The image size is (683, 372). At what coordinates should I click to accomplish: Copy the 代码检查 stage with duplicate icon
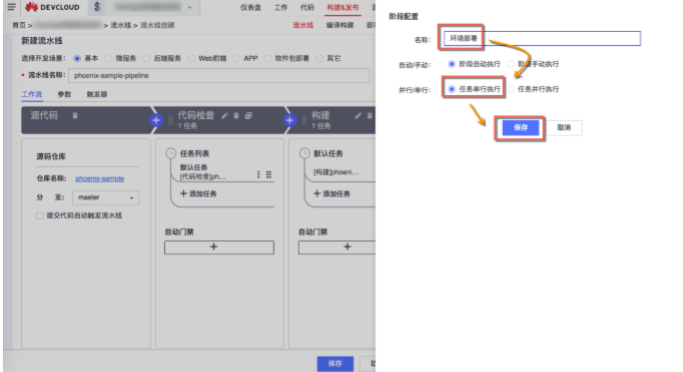[248, 115]
